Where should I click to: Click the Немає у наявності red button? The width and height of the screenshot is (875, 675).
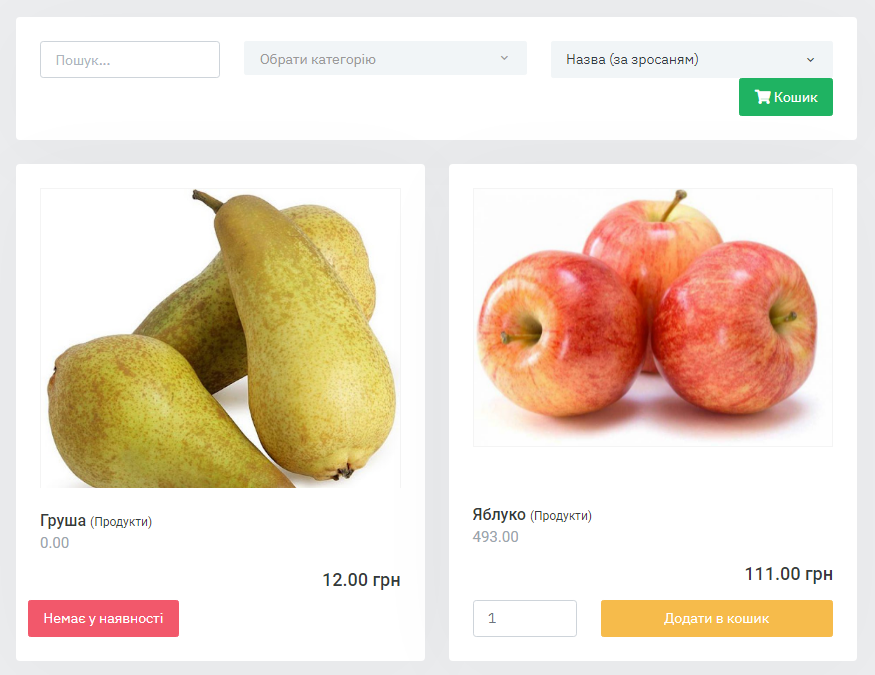pyautogui.click(x=103, y=618)
